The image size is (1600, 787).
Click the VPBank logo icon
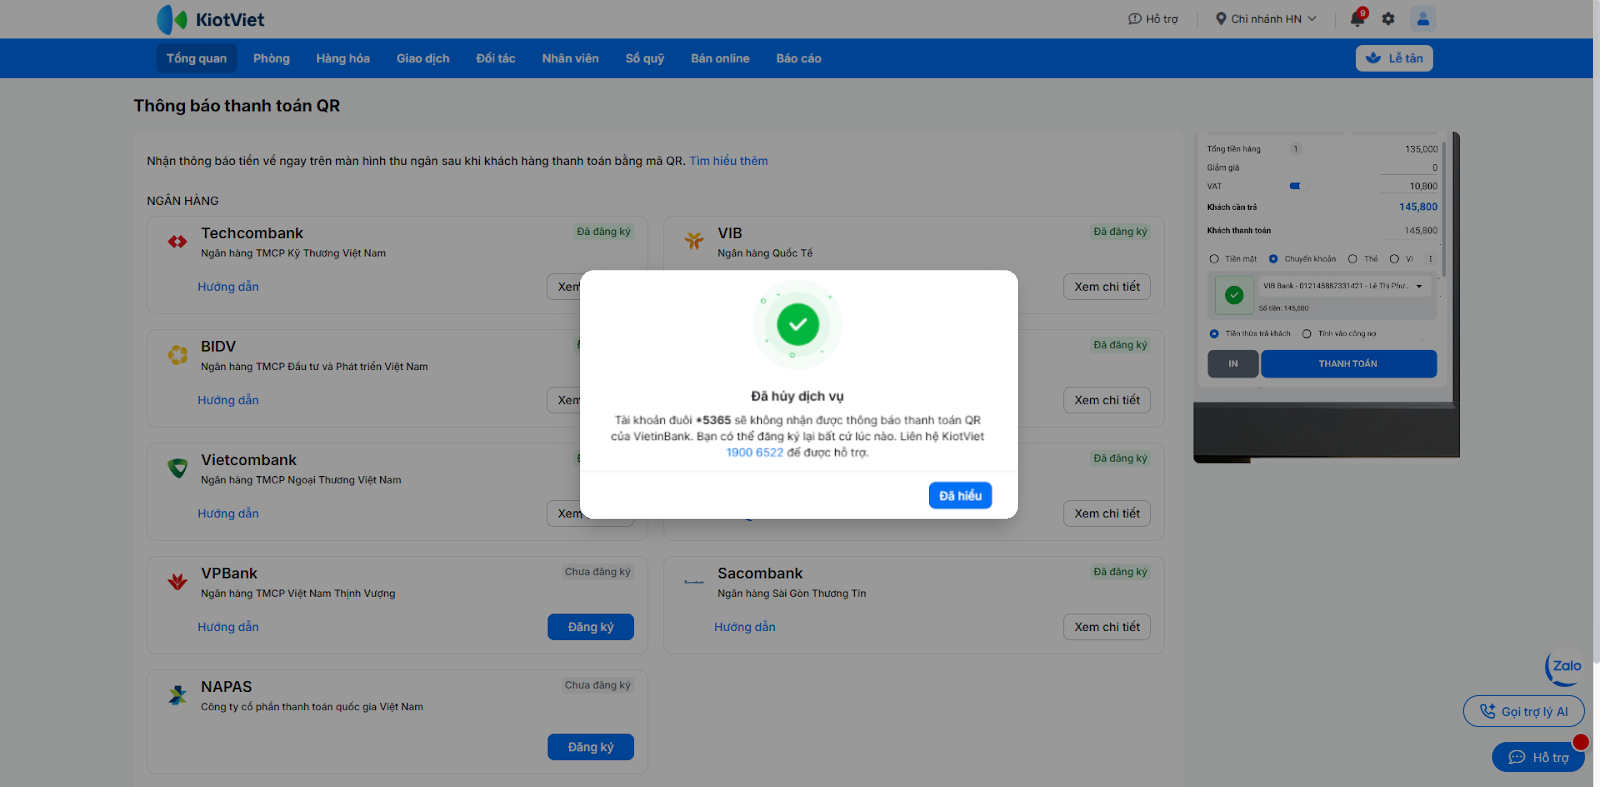pos(177,581)
